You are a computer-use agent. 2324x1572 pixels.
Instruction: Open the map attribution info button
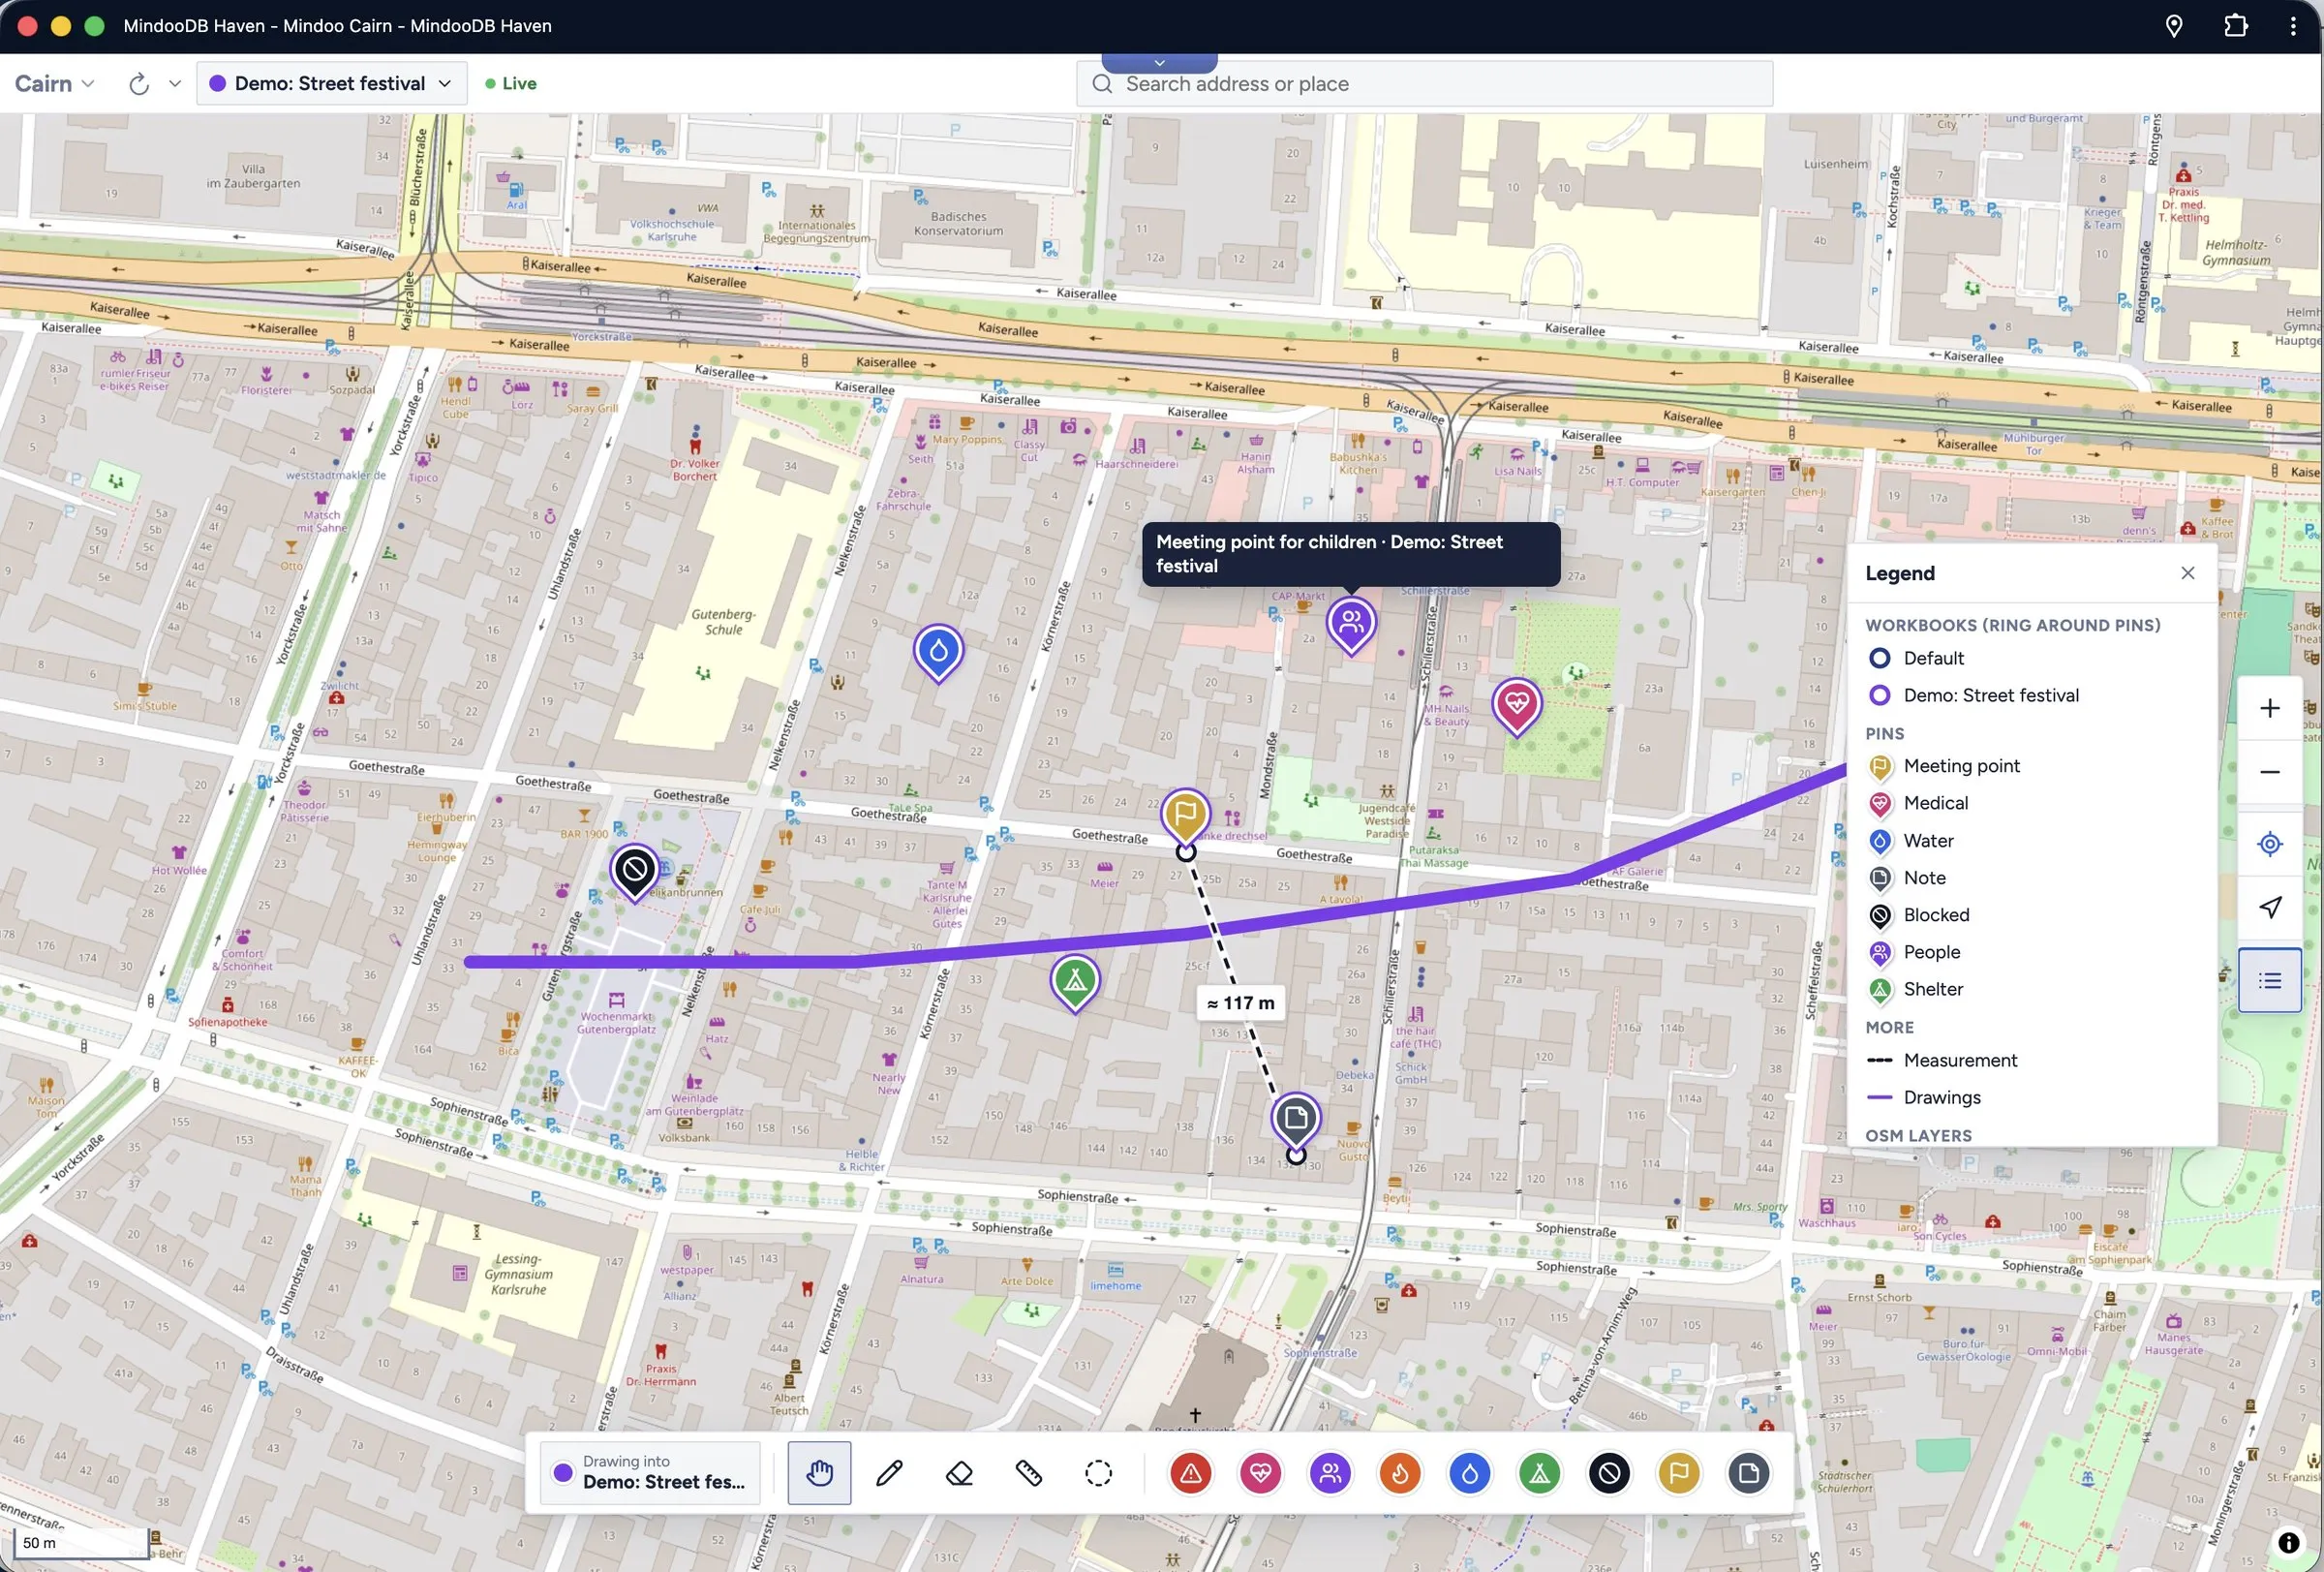(2288, 1542)
